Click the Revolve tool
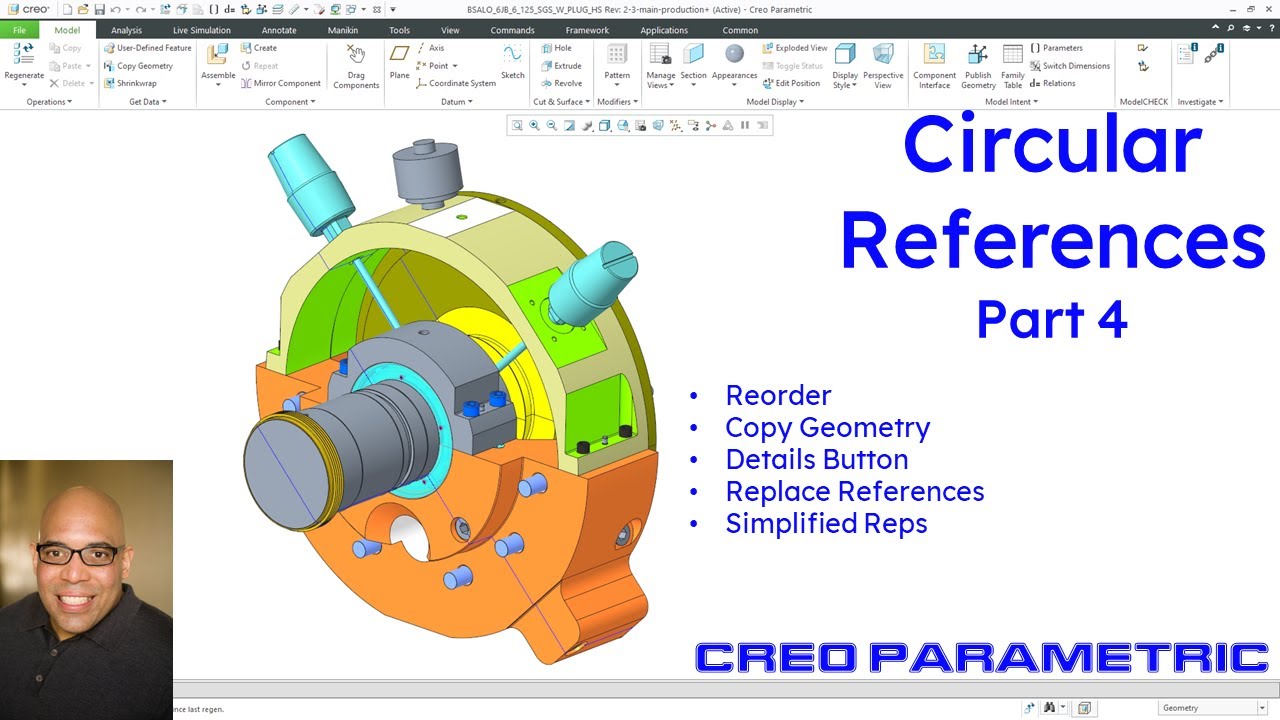This screenshot has height=720, width=1280. point(561,83)
